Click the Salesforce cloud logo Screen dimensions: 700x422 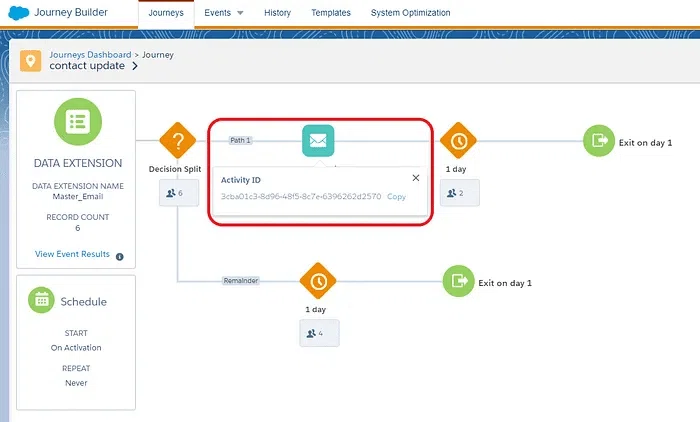click(x=18, y=13)
